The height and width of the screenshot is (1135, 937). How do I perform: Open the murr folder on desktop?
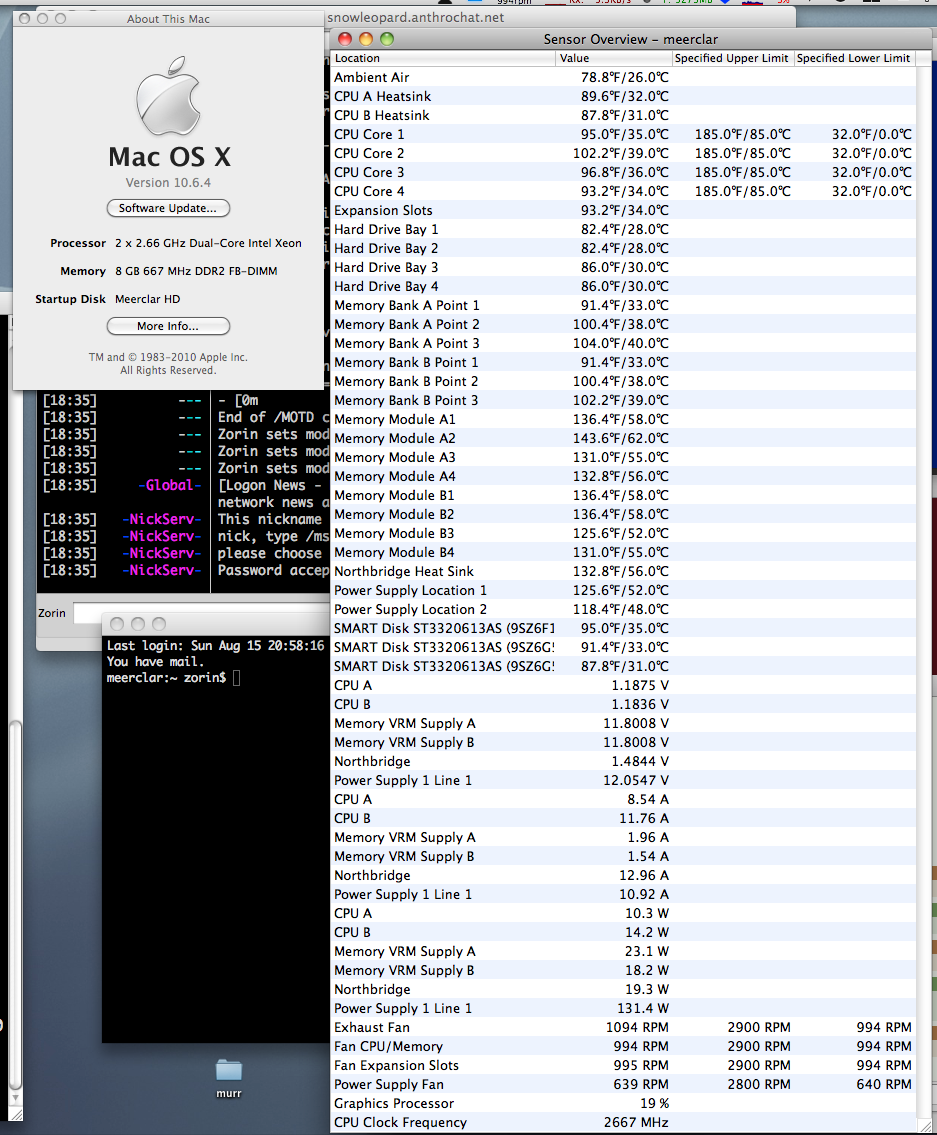pos(229,1077)
